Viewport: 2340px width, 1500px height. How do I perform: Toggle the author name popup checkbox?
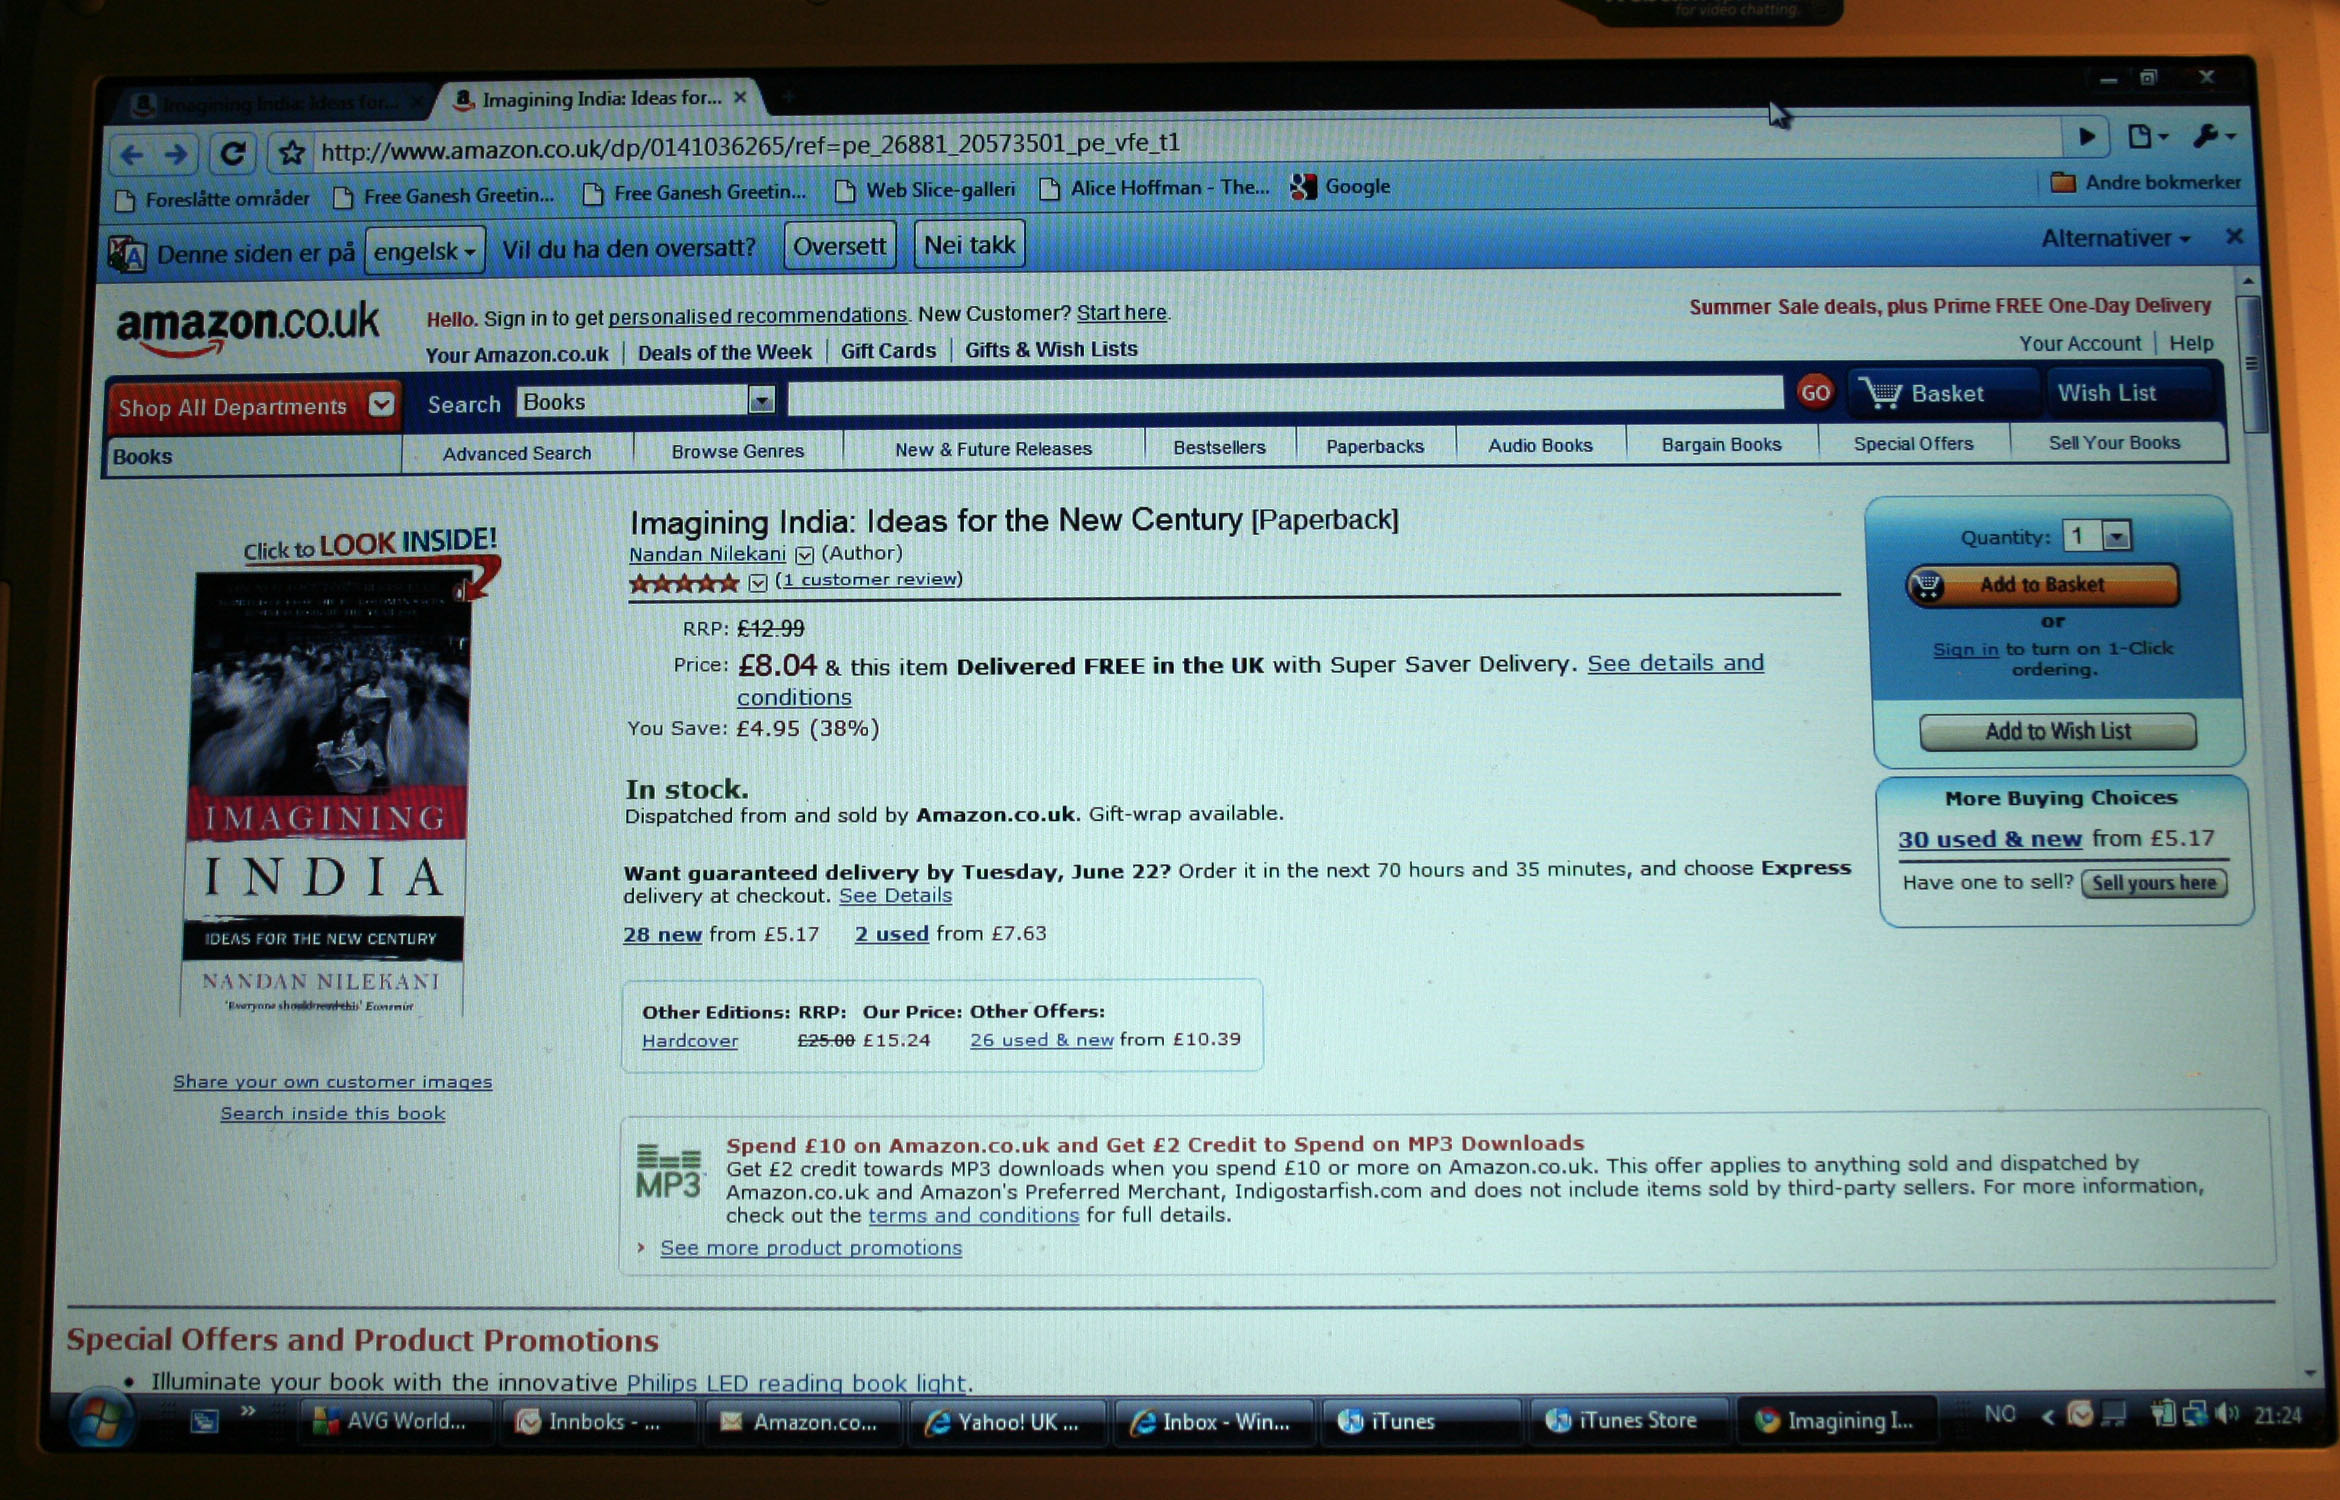(x=805, y=555)
